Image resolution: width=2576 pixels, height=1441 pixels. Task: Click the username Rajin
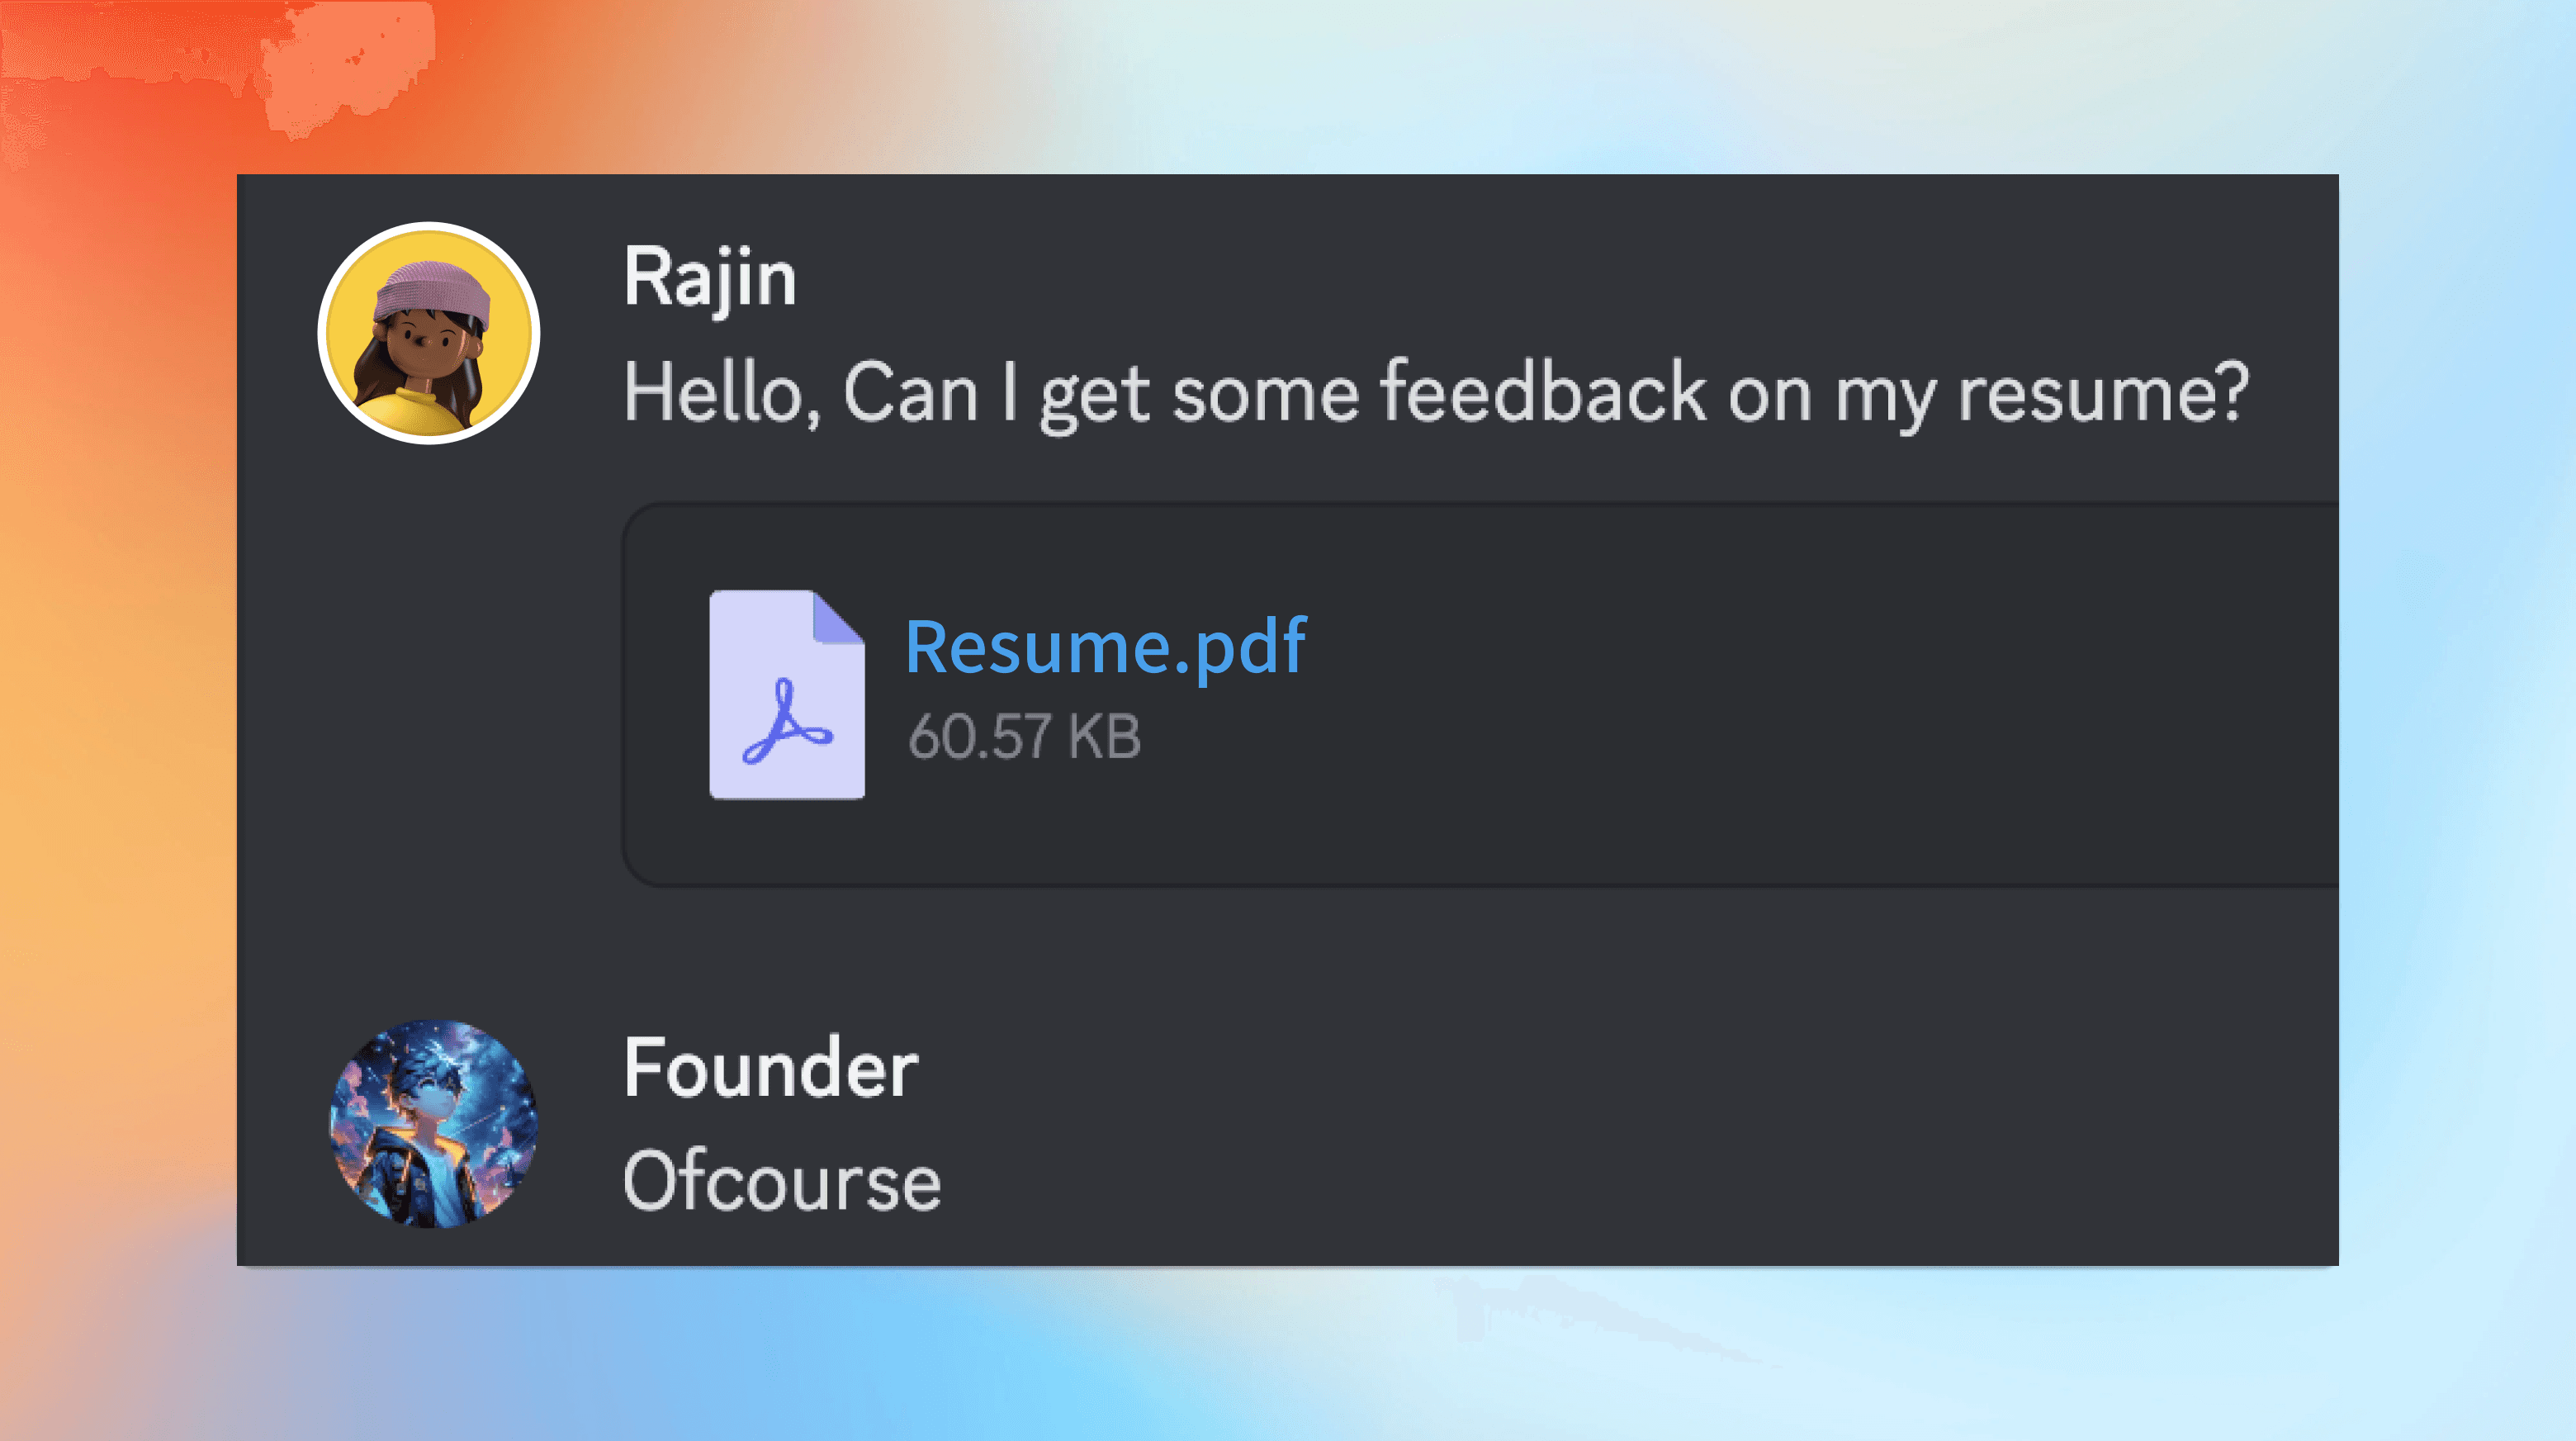point(710,277)
